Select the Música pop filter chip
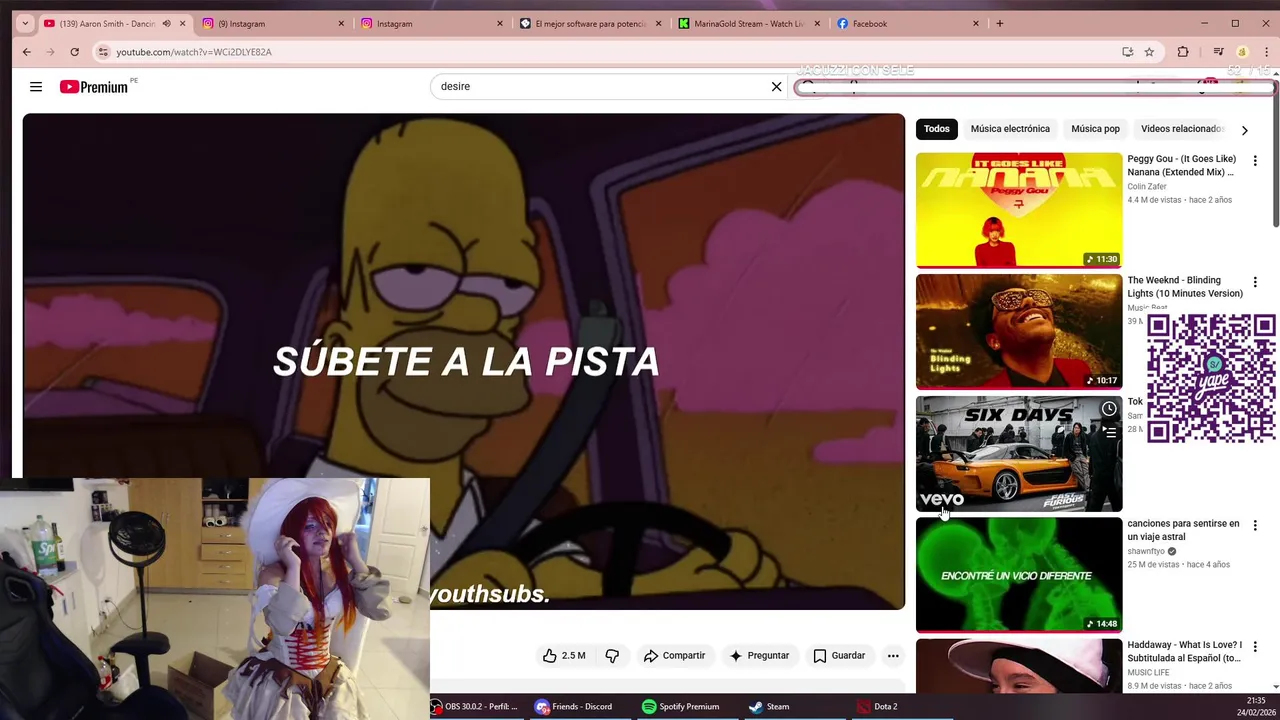Image resolution: width=1280 pixels, height=720 pixels. (x=1095, y=129)
